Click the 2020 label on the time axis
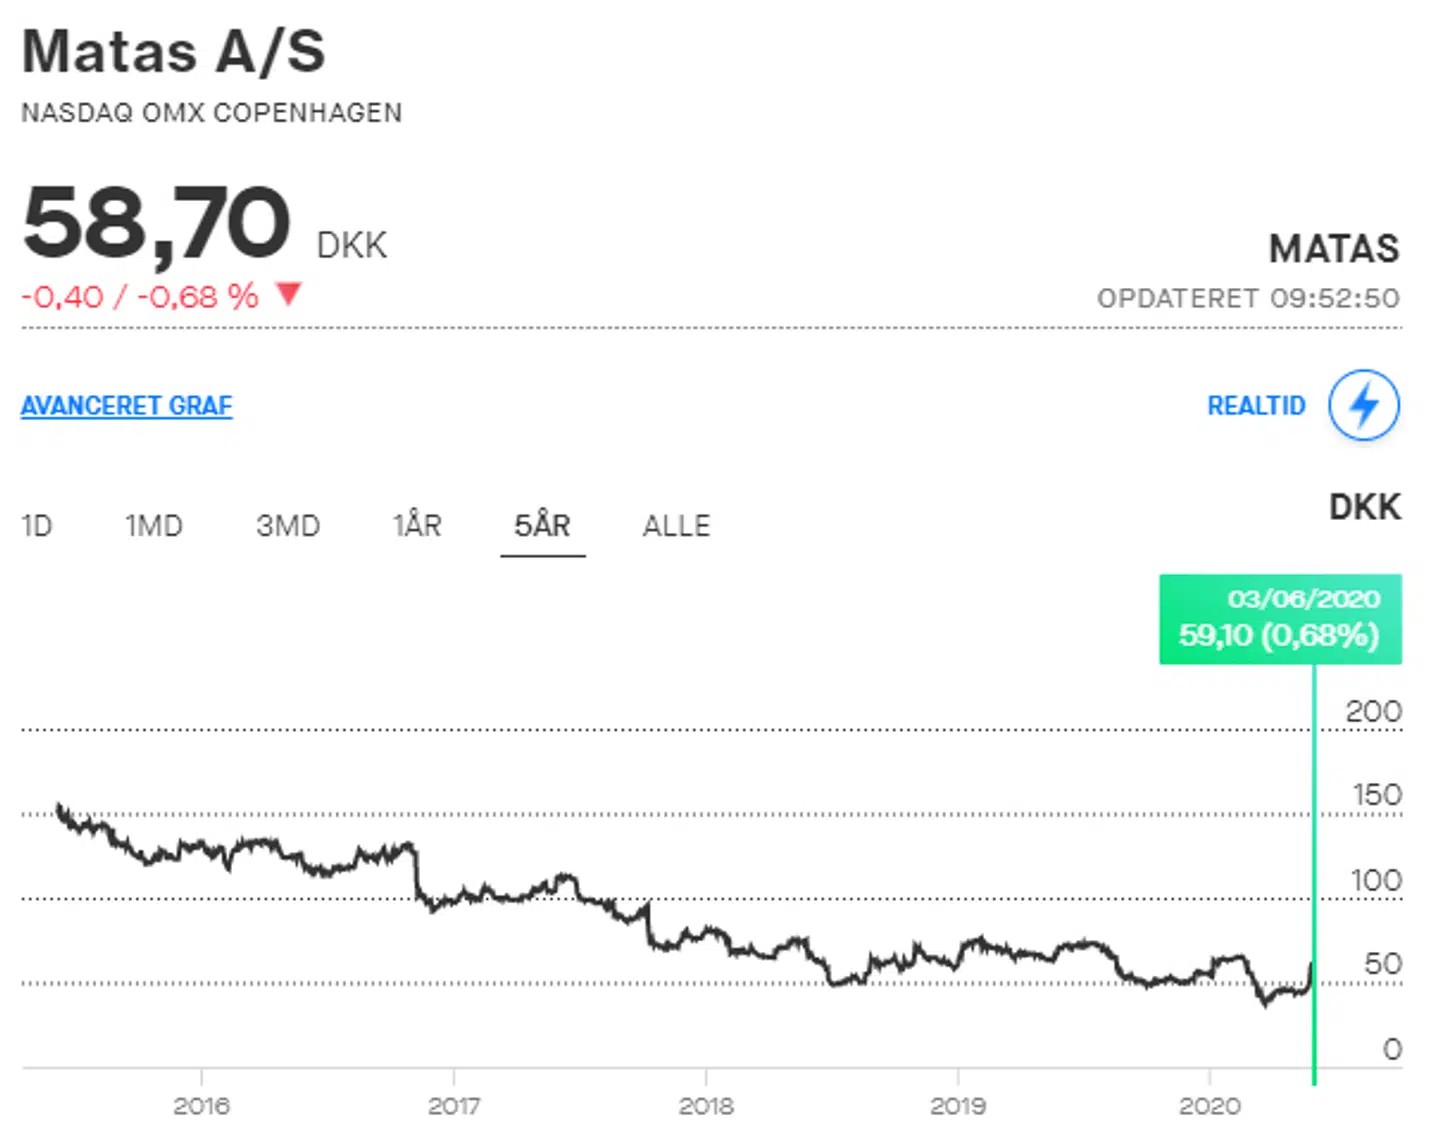The height and width of the screenshot is (1145, 1440). point(1210,1106)
